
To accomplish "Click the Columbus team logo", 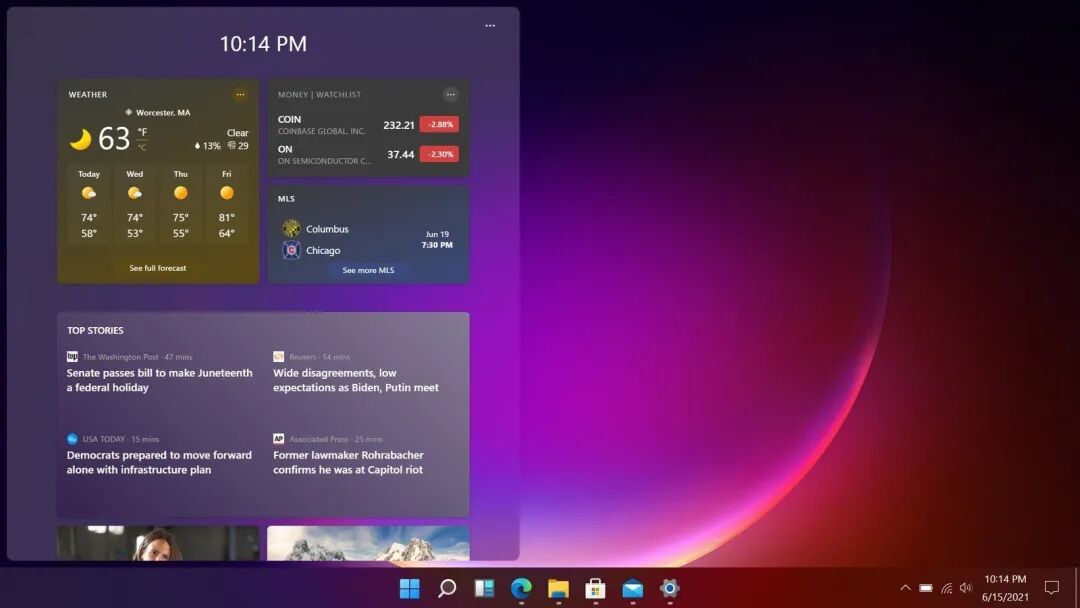I will coord(291,228).
